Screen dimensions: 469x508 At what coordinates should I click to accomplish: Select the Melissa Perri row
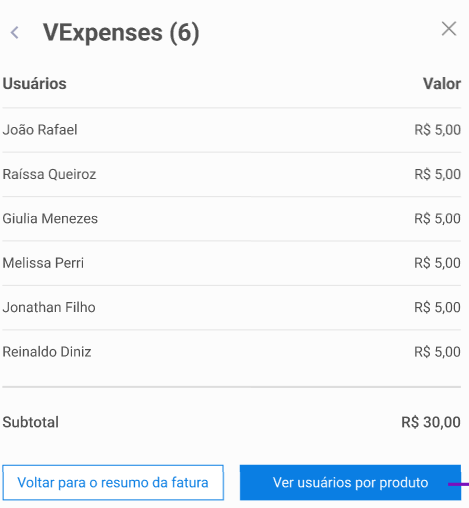click(232, 263)
